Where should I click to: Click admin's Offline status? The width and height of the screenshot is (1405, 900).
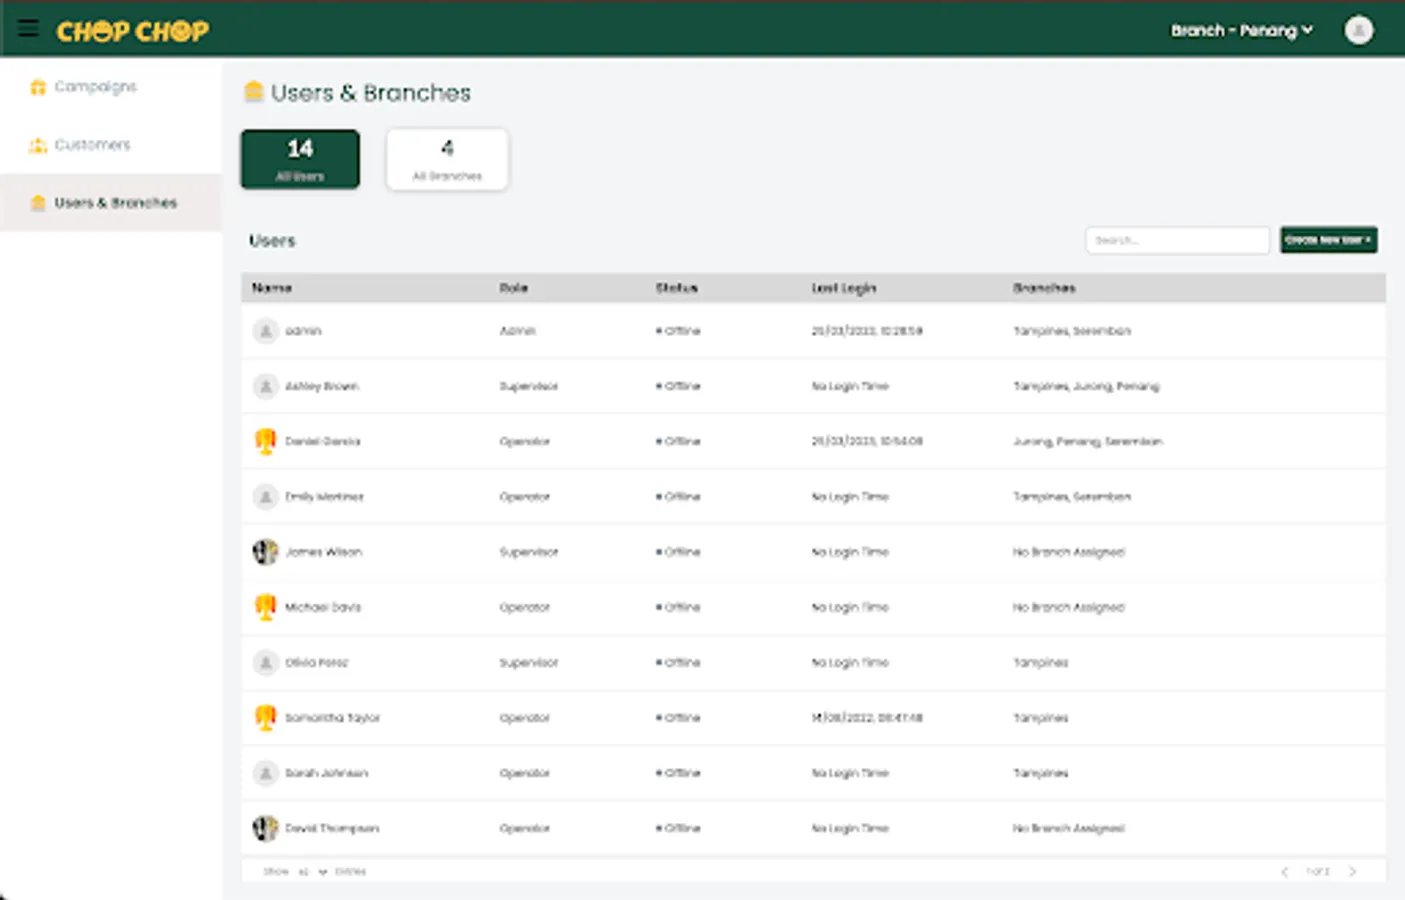click(x=678, y=331)
